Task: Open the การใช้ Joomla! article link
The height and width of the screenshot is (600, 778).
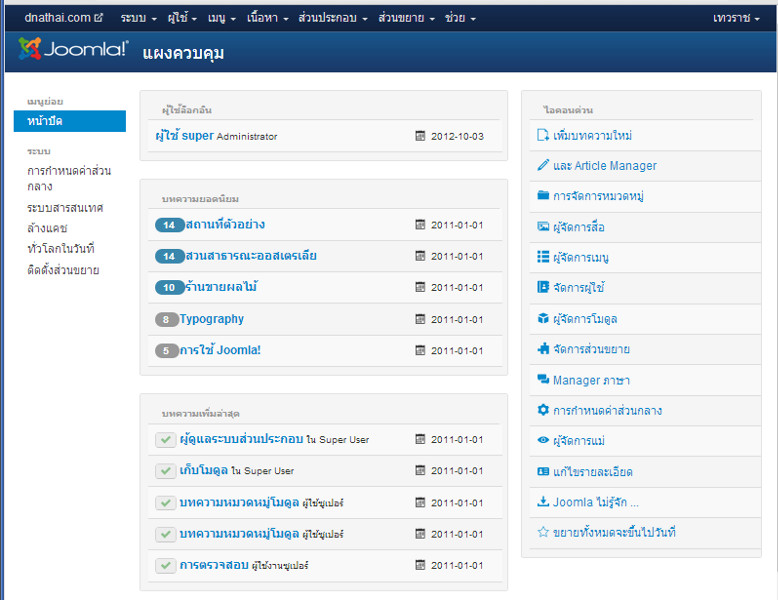Action: pyautogui.click(x=220, y=350)
